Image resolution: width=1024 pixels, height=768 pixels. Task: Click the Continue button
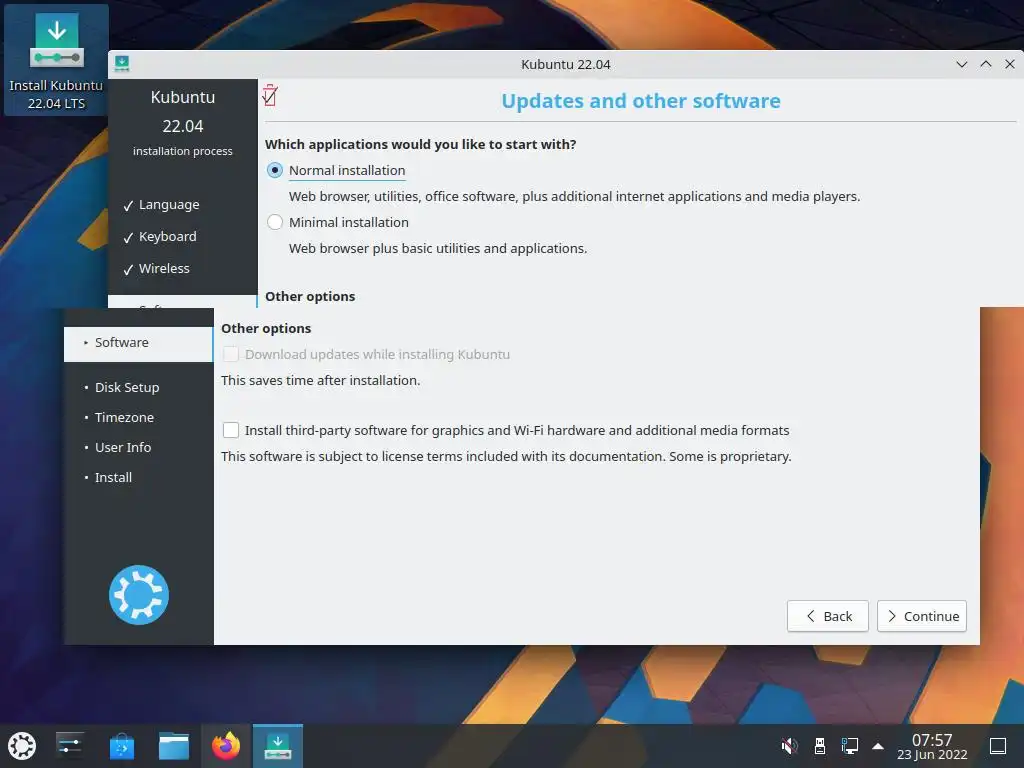[921, 616]
